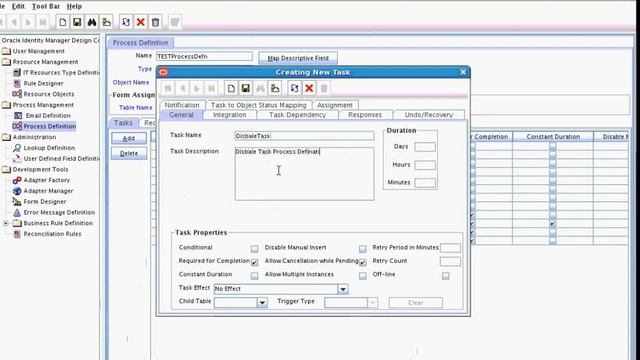The image size is (640, 360).
Task: Click Task Description text area
Action: 304,174
